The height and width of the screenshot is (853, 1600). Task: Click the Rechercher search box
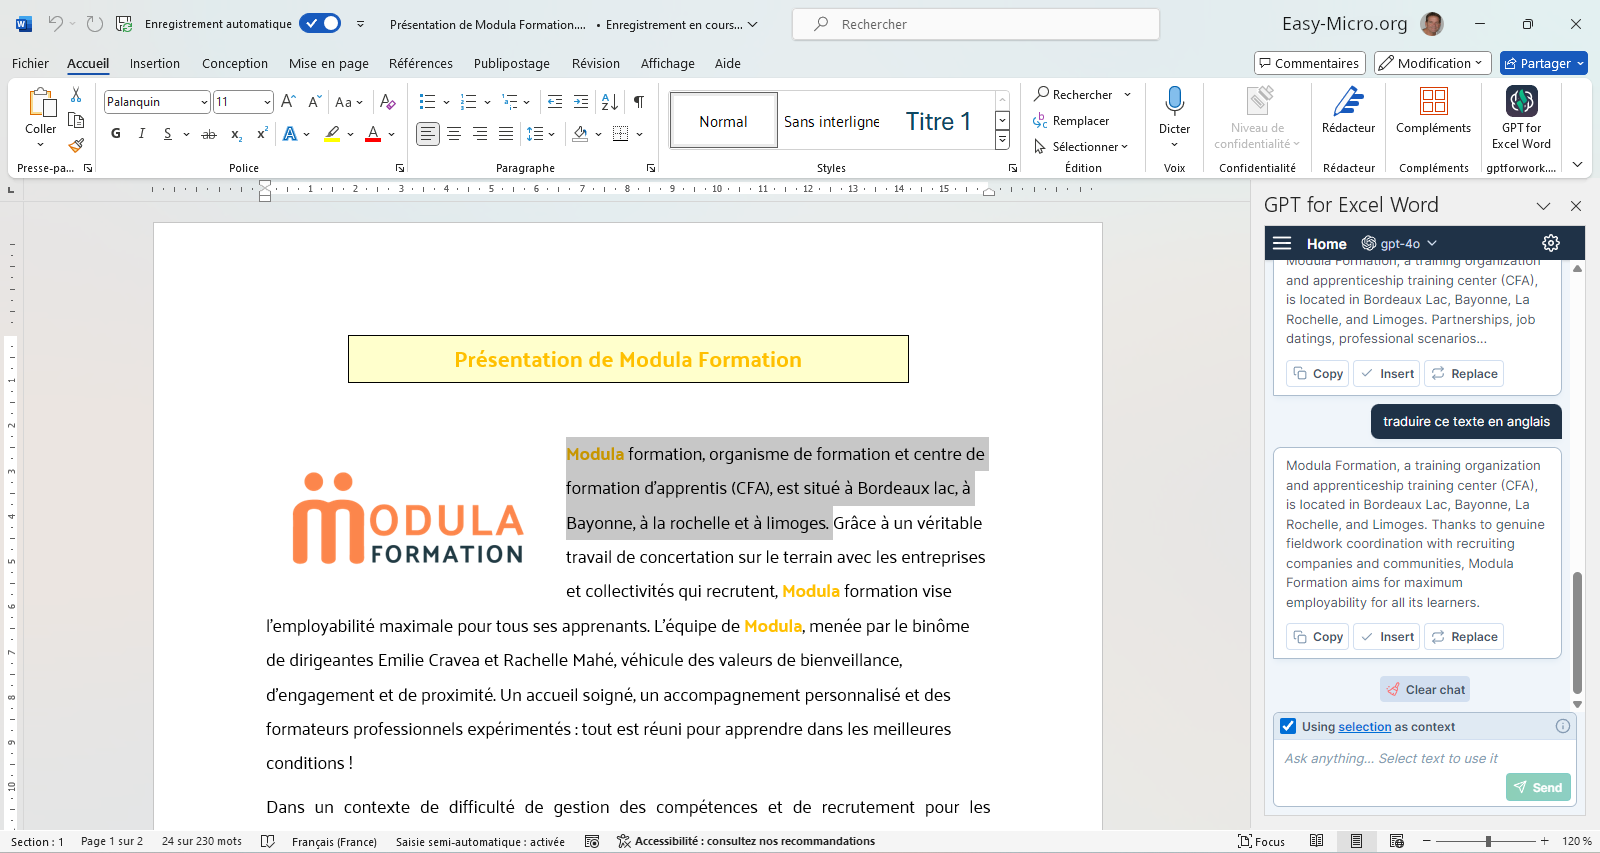coord(976,24)
